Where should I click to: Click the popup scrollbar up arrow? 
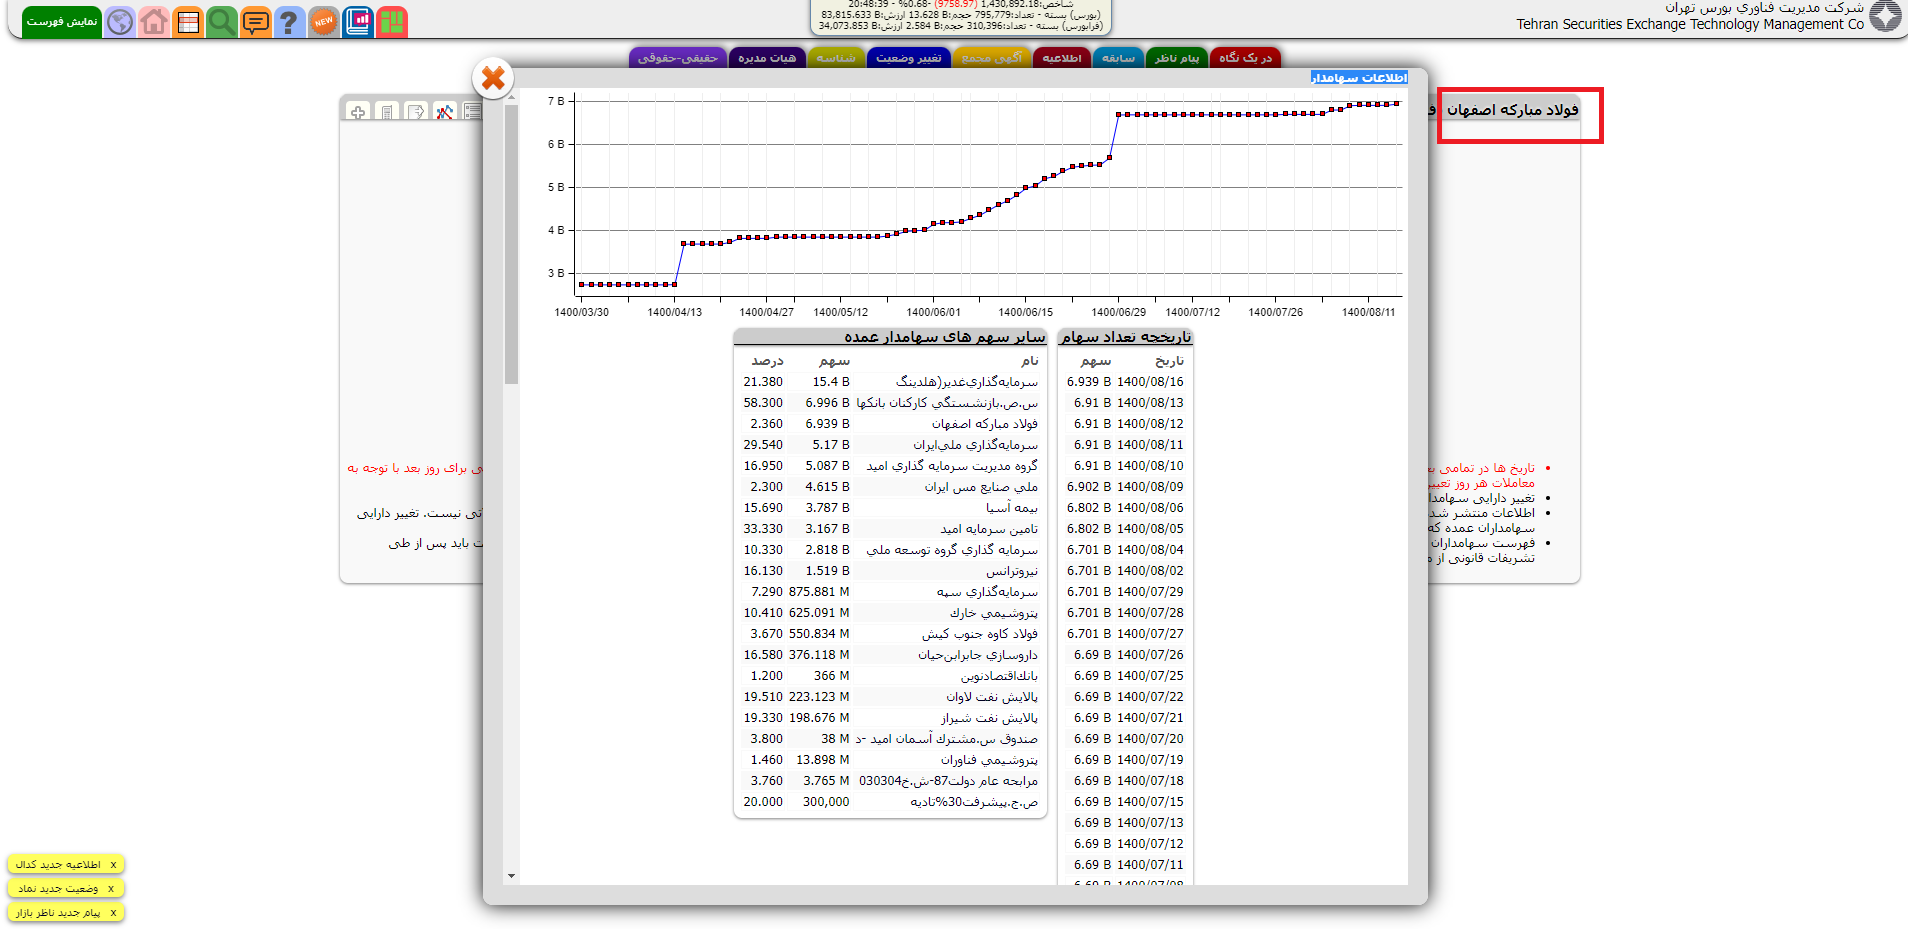[511, 97]
